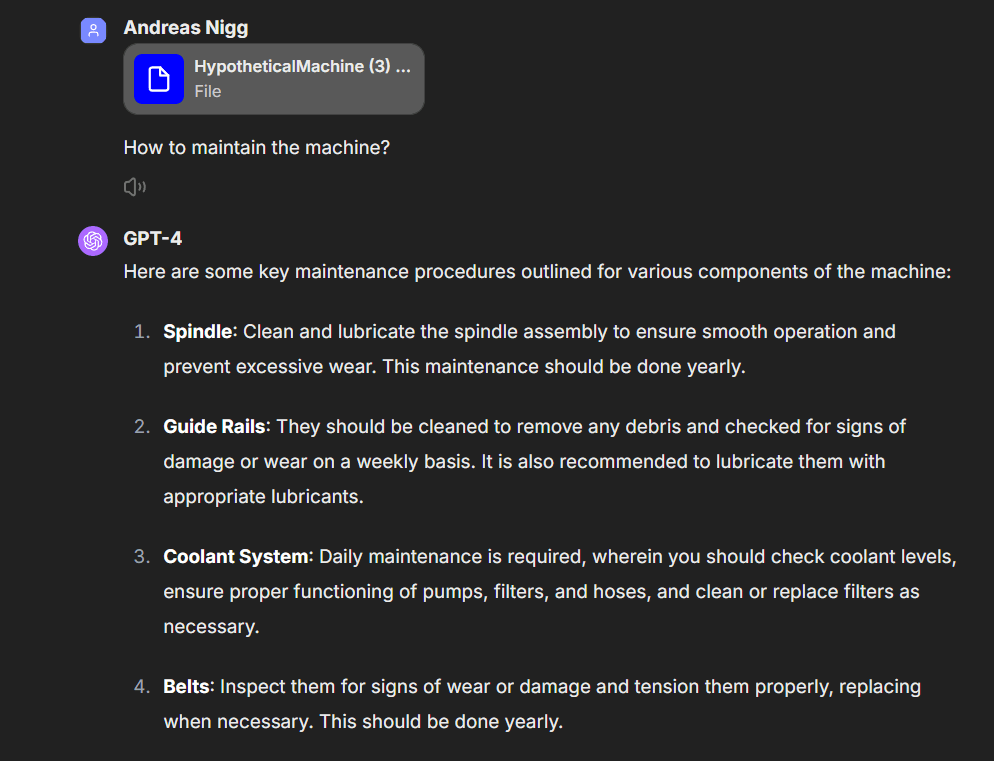Click the sentence "This should be done yearly."

point(441,721)
